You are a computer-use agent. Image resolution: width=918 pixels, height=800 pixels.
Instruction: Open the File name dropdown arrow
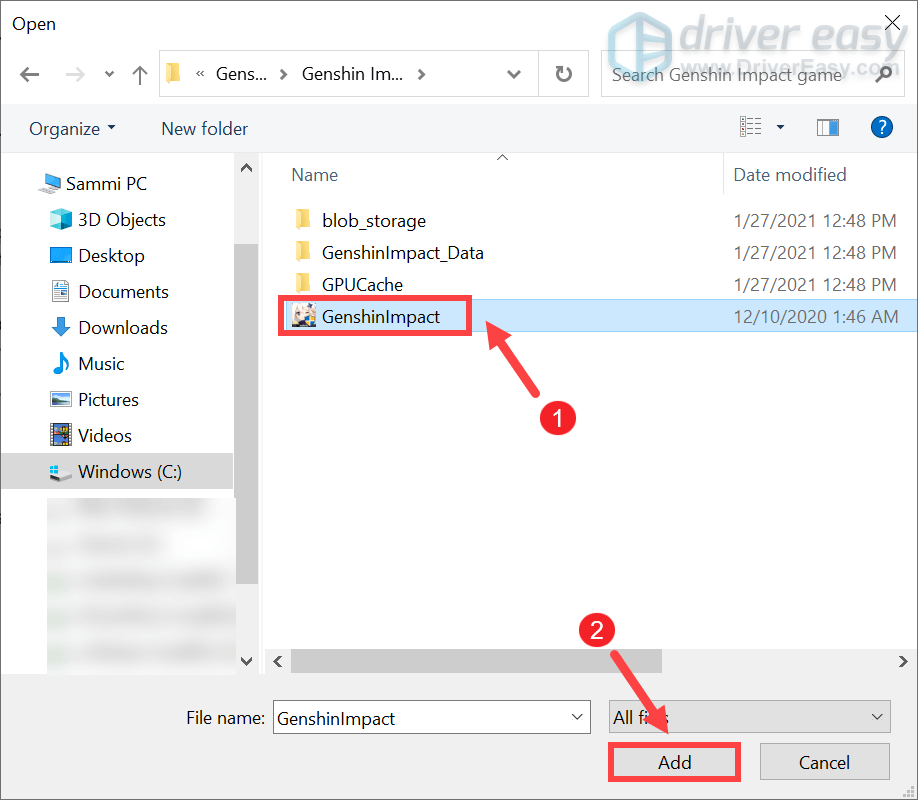tap(577, 717)
